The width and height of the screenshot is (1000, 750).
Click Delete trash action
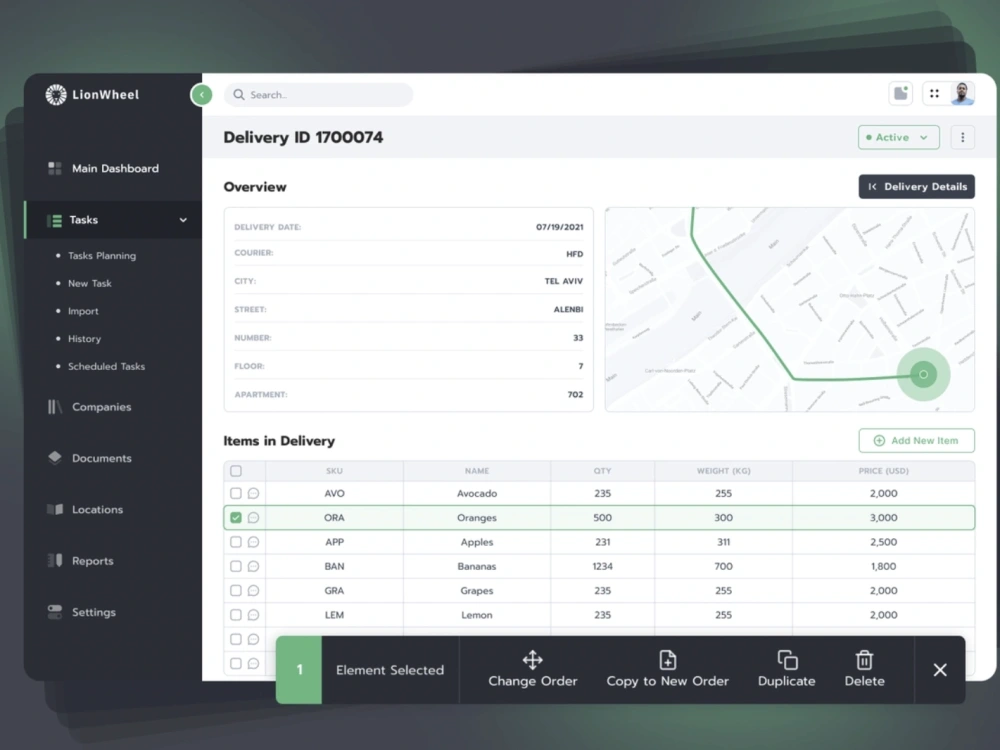864,670
